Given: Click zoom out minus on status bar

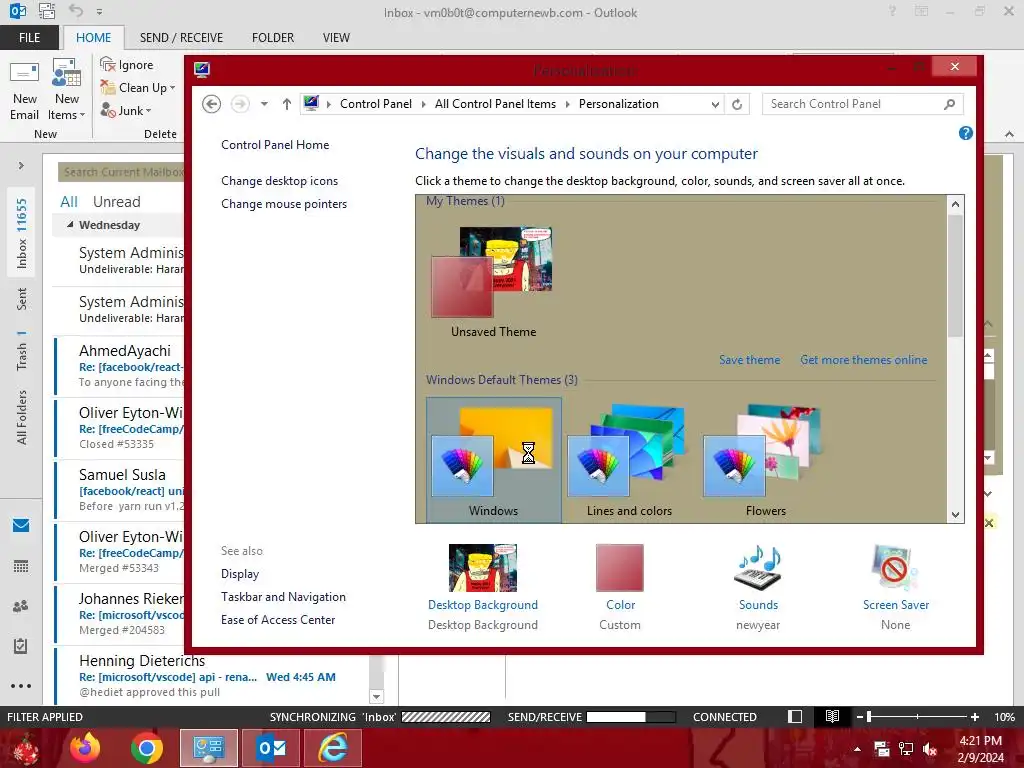Looking at the screenshot, I should (860, 717).
